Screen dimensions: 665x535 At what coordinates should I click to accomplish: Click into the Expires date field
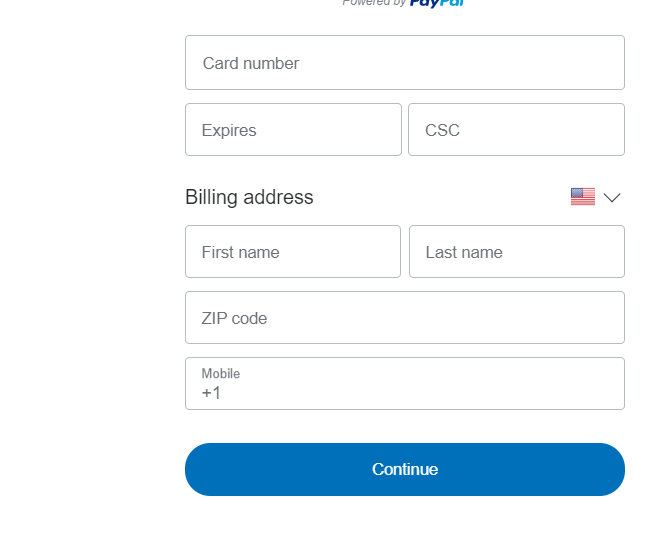click(293, 130)
